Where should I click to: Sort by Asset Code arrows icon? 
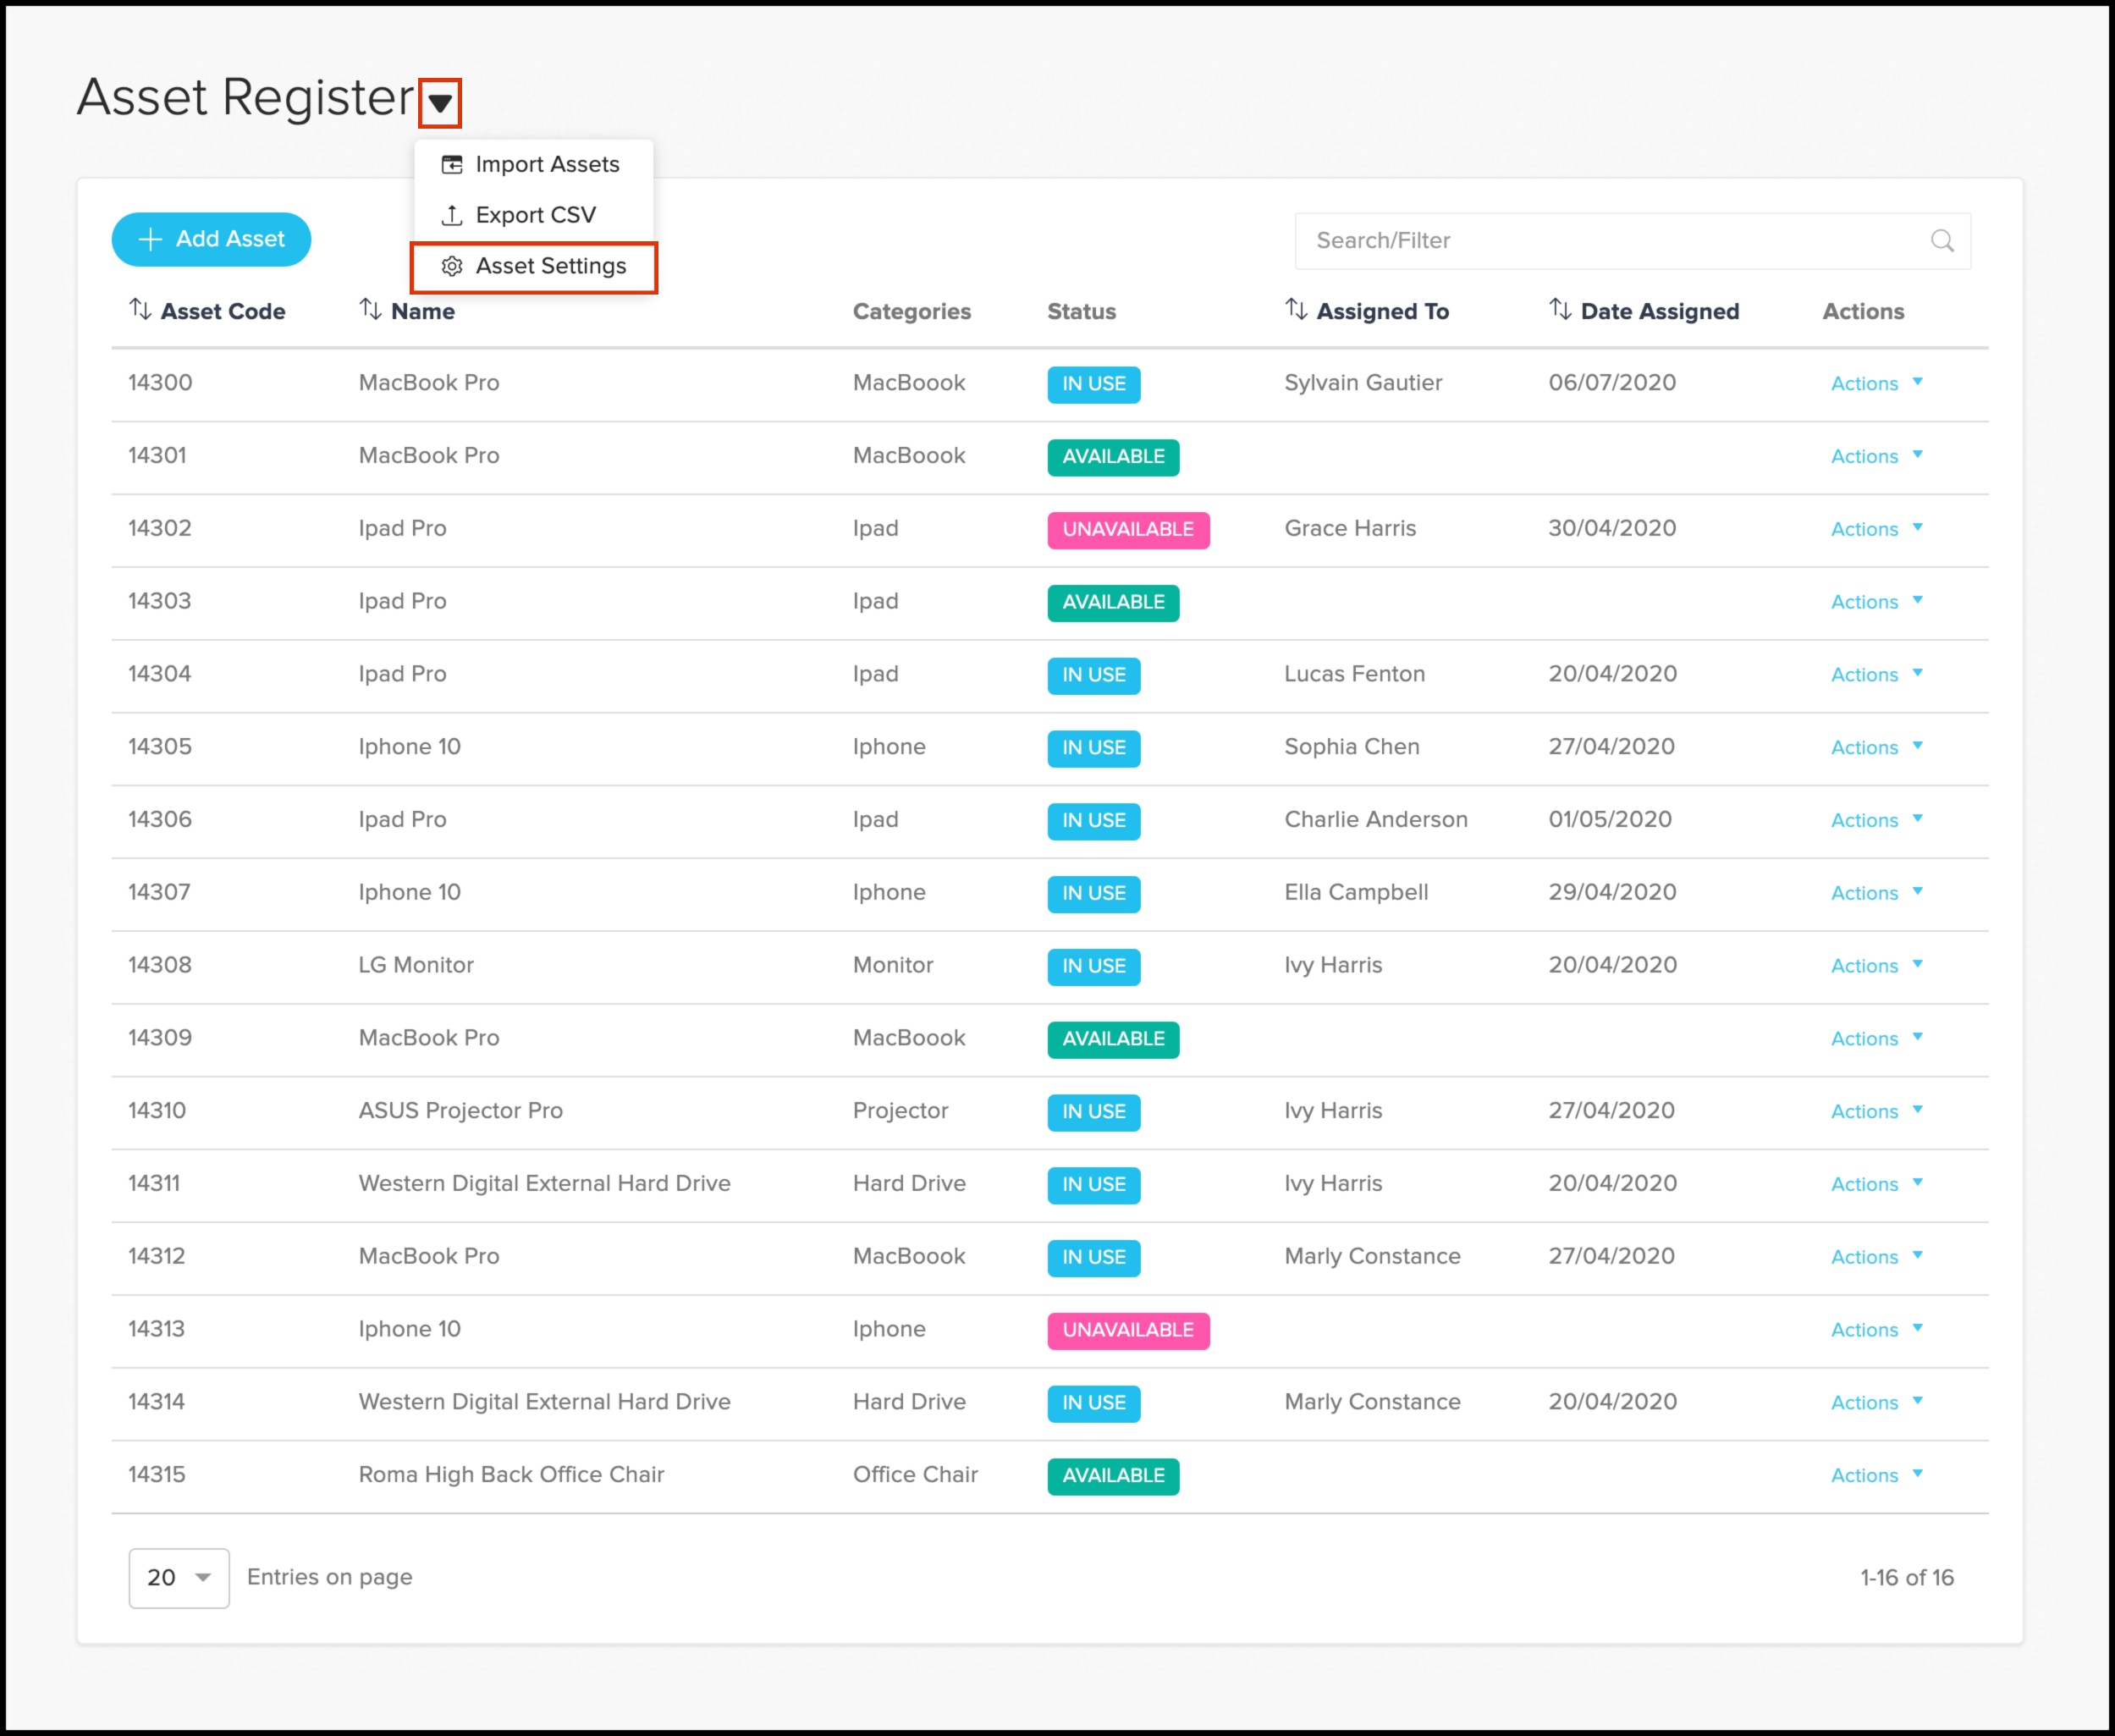(x=140, y=310)
